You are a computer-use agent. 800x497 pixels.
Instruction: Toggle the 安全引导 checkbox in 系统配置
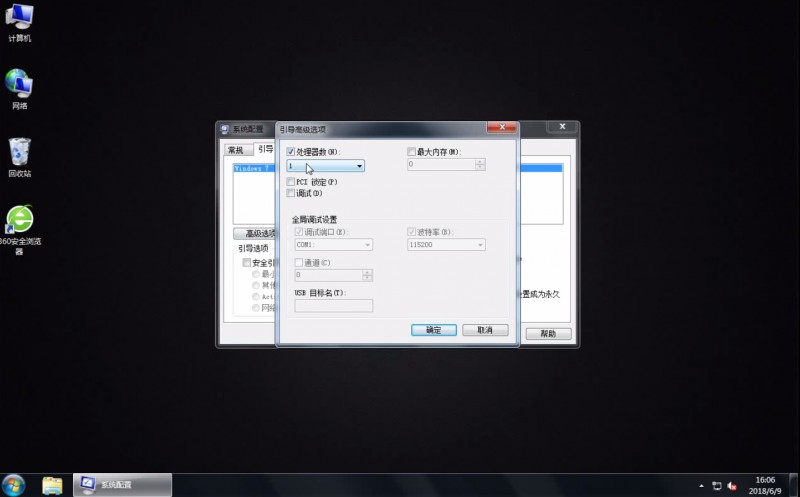[246, 263]
